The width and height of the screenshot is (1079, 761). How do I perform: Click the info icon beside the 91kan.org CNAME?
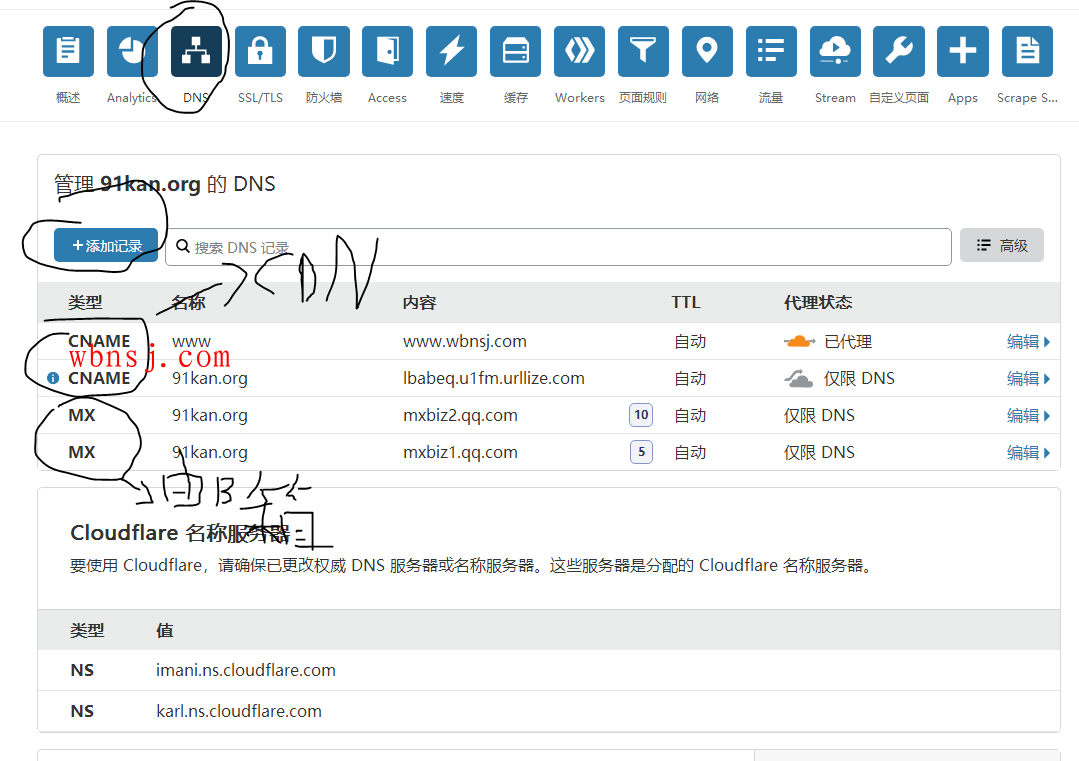[x=53, y=378]
